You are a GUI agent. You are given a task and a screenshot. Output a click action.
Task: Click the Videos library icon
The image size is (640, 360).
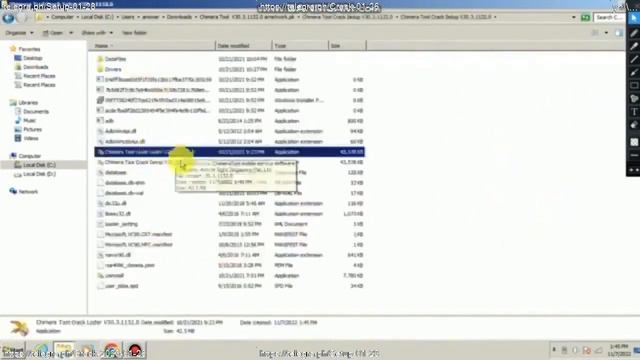pyautogui.click(x=18, y=138)
